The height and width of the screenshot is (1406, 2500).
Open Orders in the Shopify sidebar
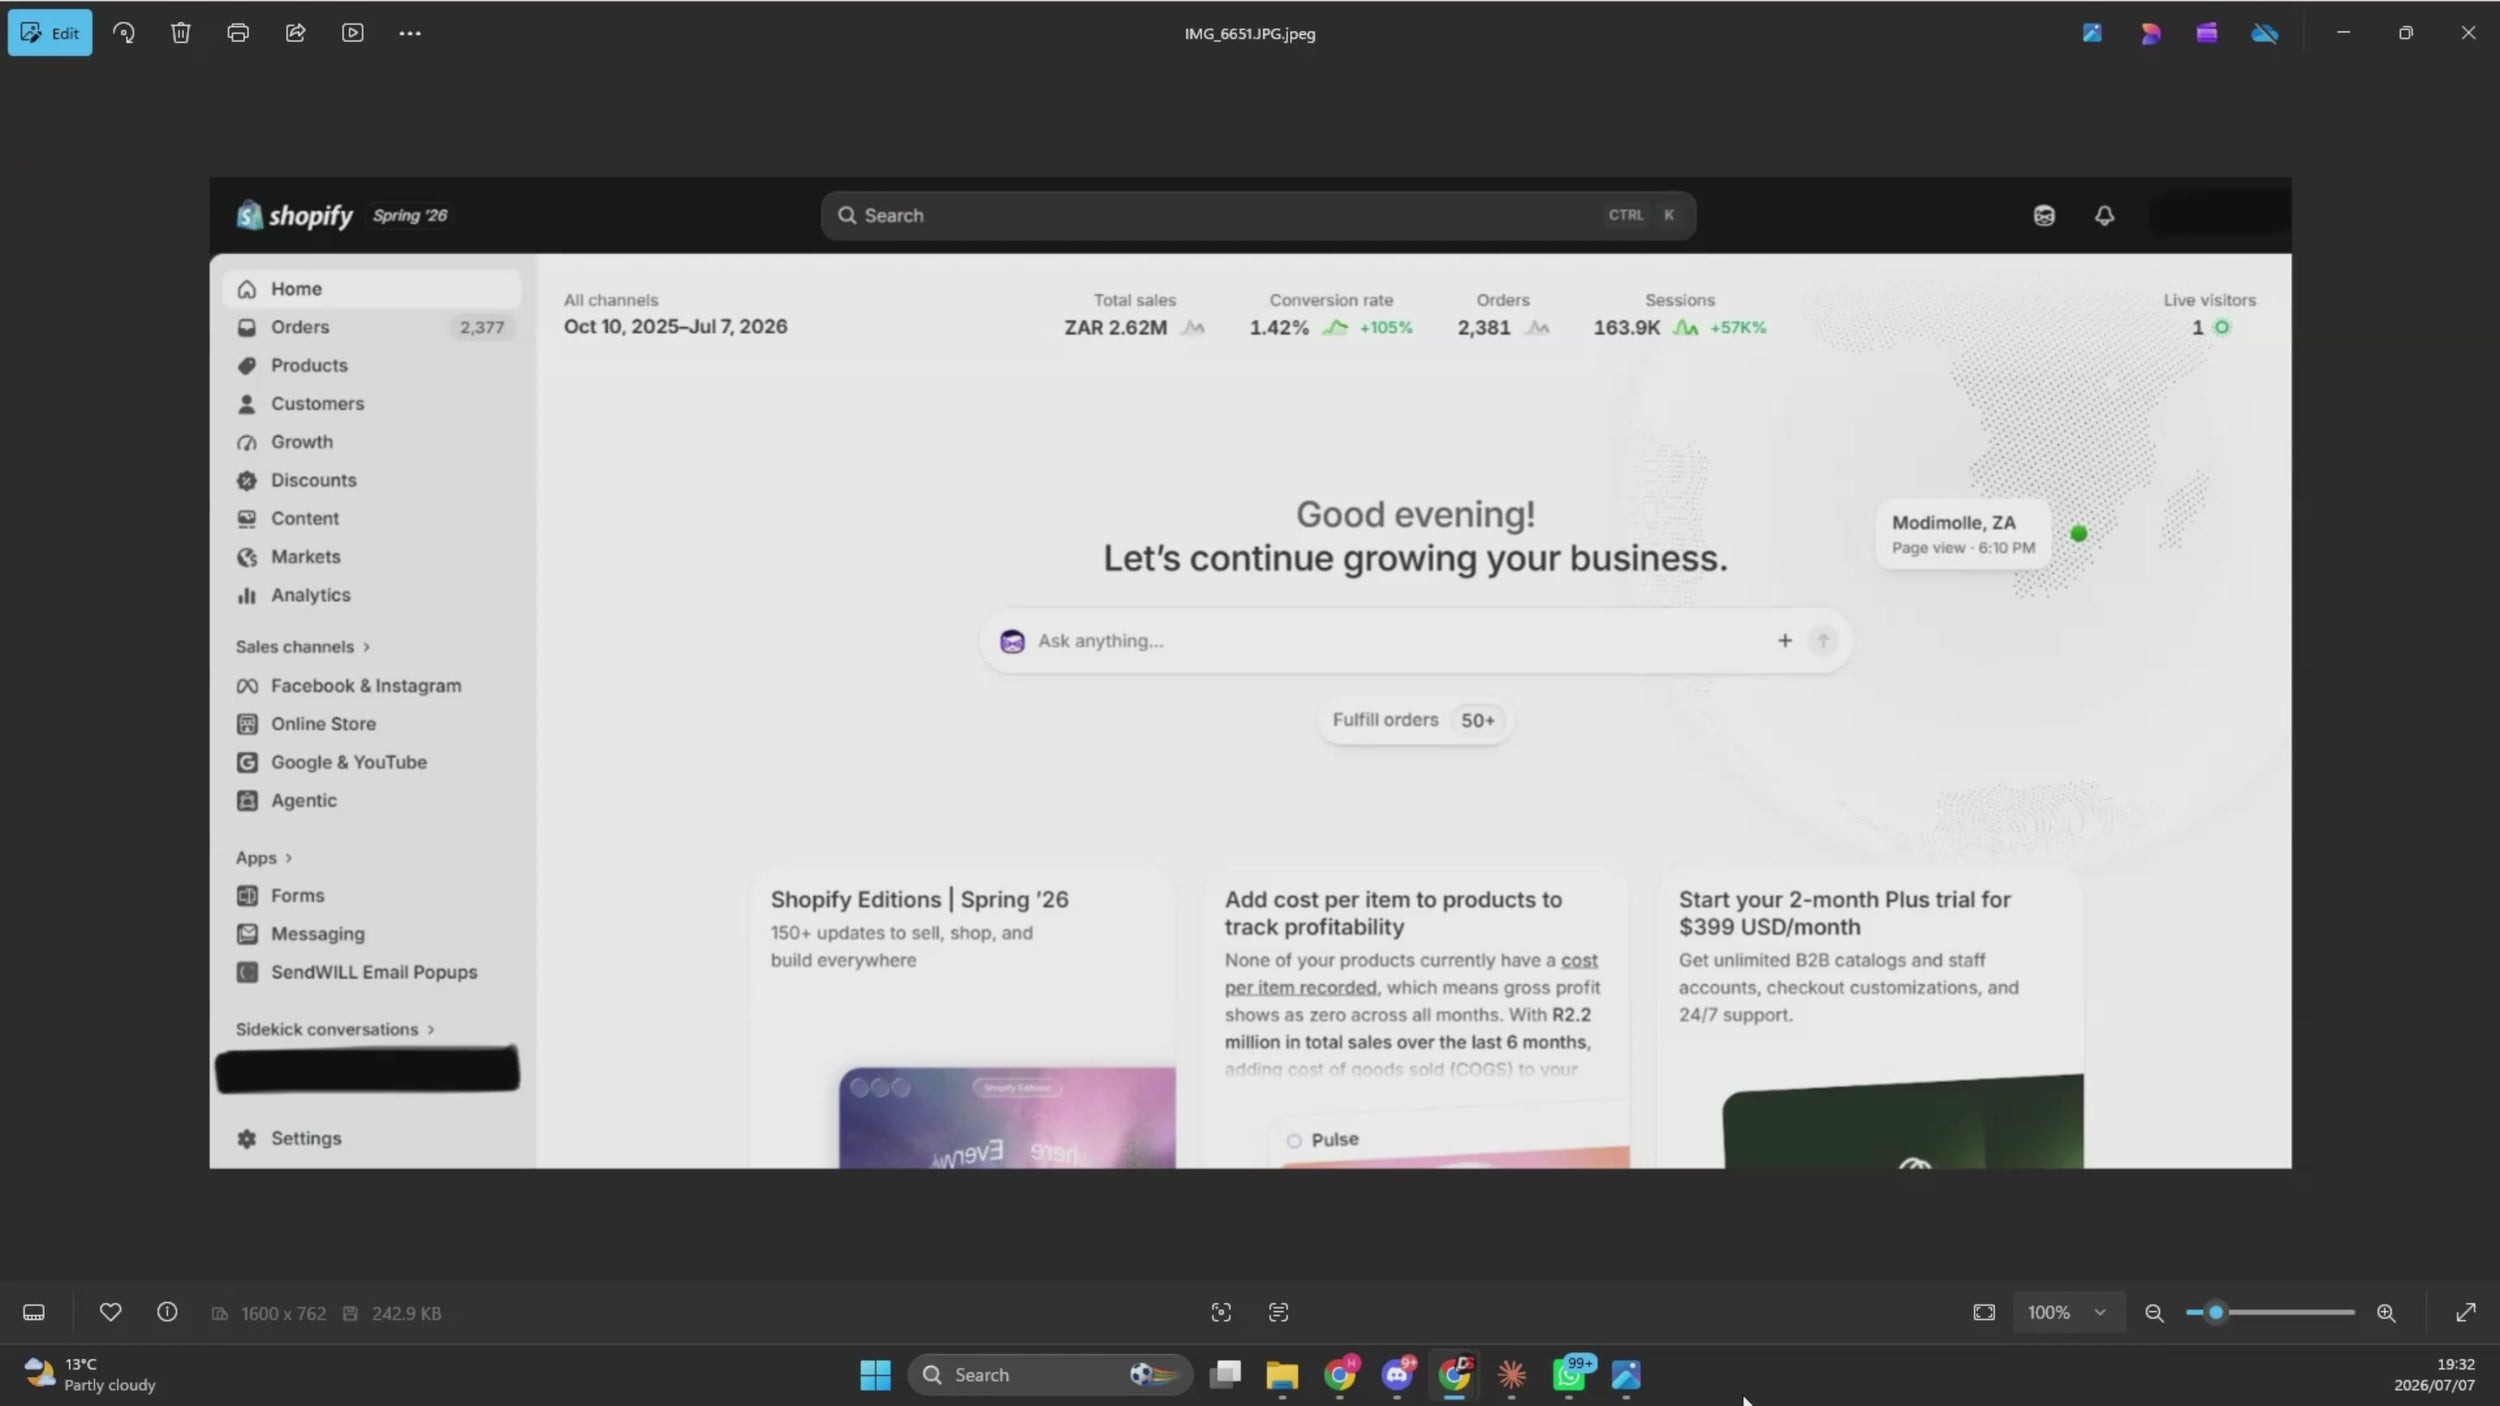[371, 327]
